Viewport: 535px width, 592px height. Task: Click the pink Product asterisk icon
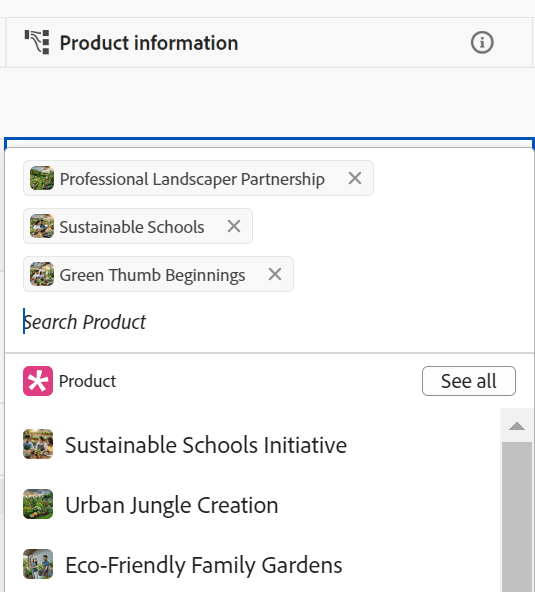coord(38,381)
